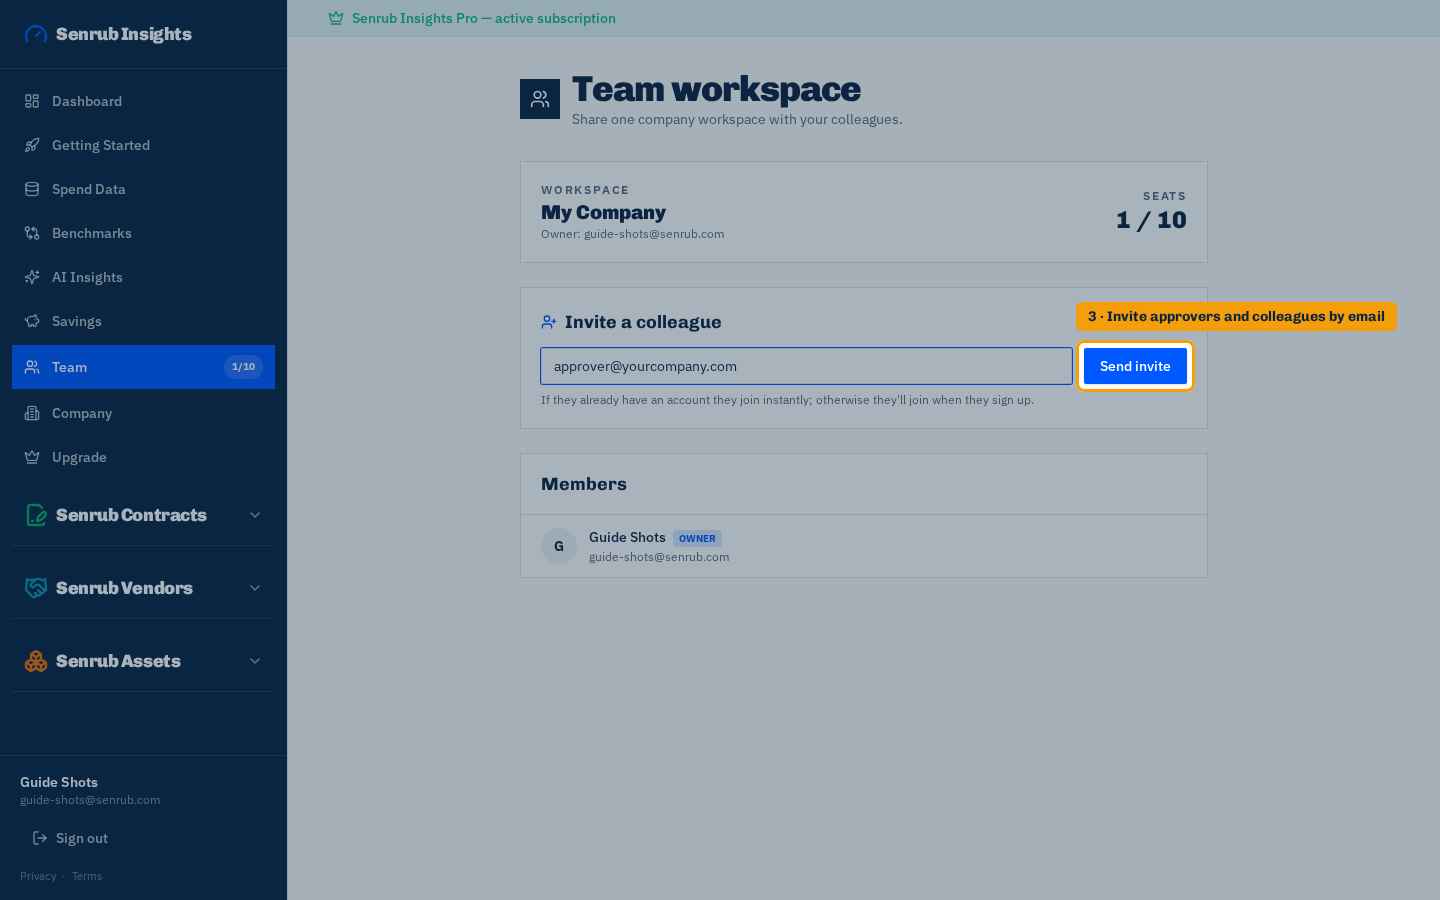Open the Upgrade page
Viewport: 1440px width, 900px height.
coord(143,457)
